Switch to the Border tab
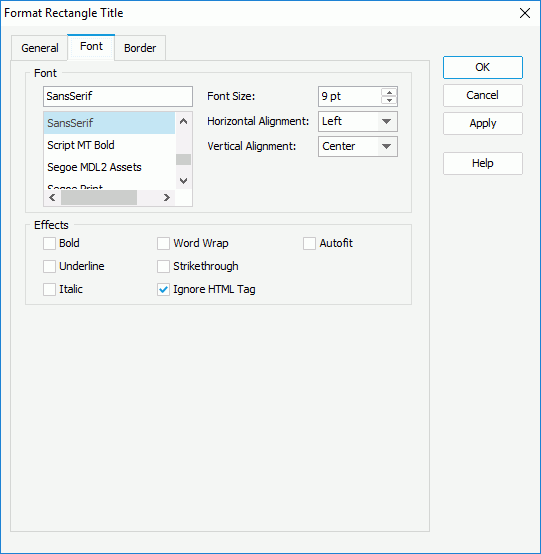 (140, 48)
